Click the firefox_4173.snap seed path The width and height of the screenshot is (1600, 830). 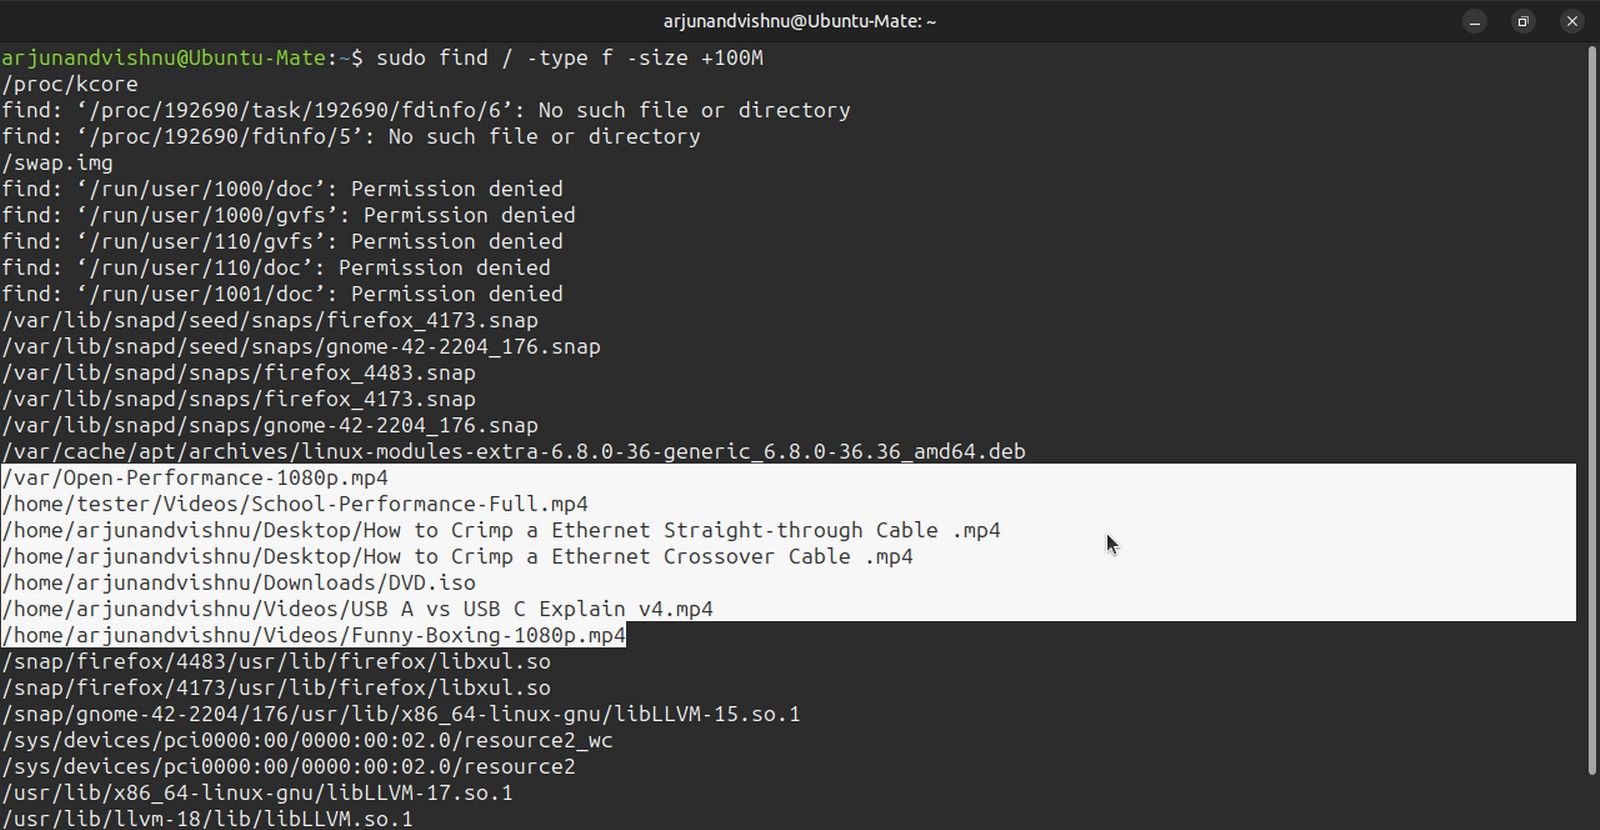[x=270, y=320]
